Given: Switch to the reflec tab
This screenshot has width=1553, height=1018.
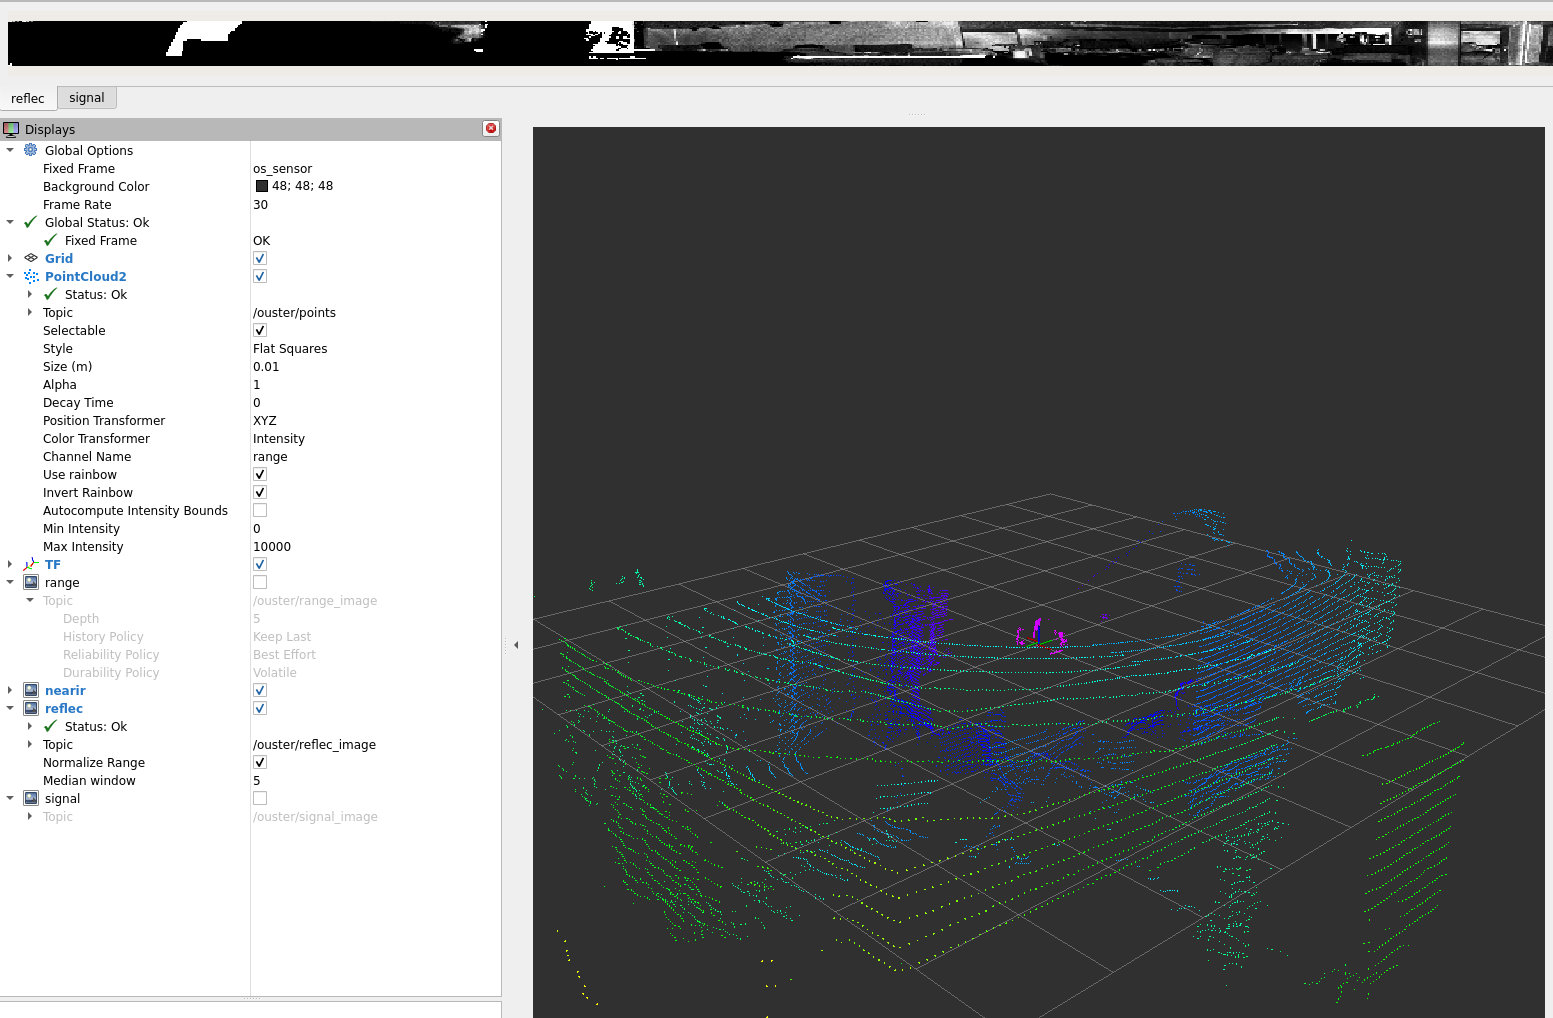Looking at the screenshot, I should tap(28, 98).
